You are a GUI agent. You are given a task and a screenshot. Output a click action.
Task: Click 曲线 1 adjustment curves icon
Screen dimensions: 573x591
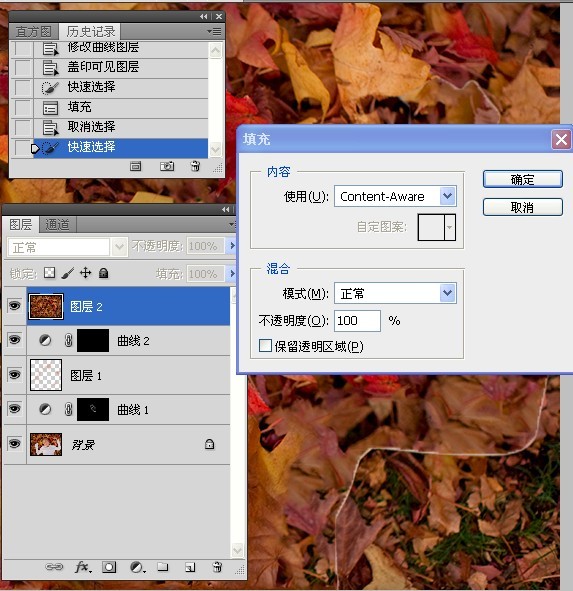[x=45, y=409]
